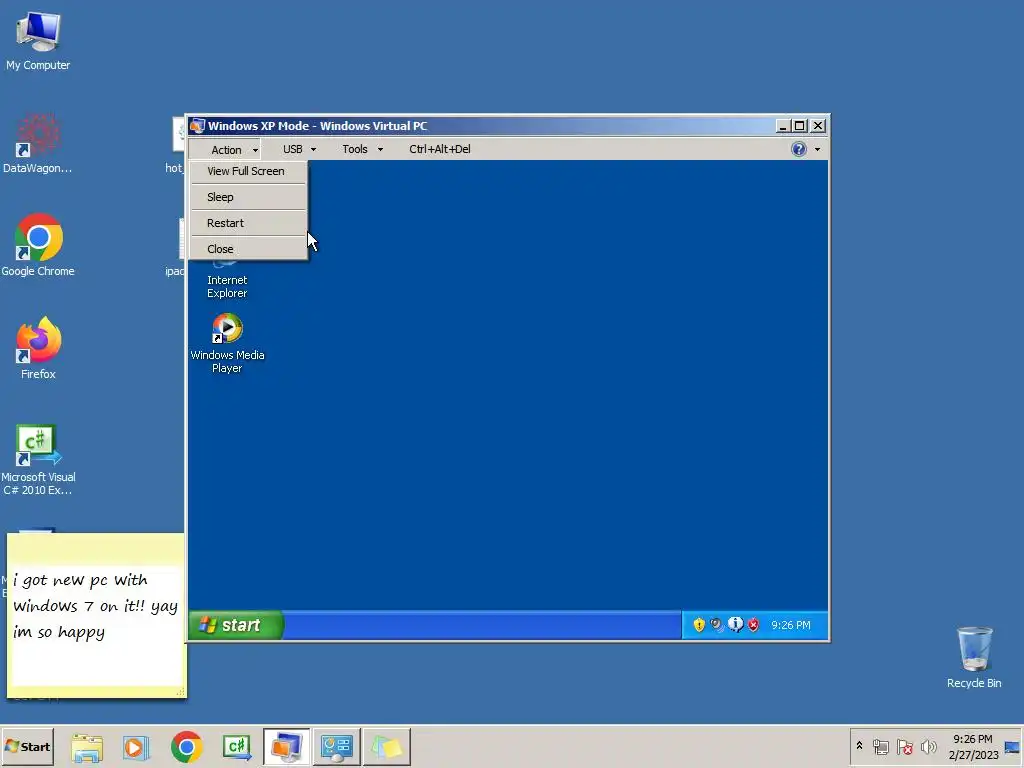Open the DataWagon desktop shortcut

coord(38,144)
